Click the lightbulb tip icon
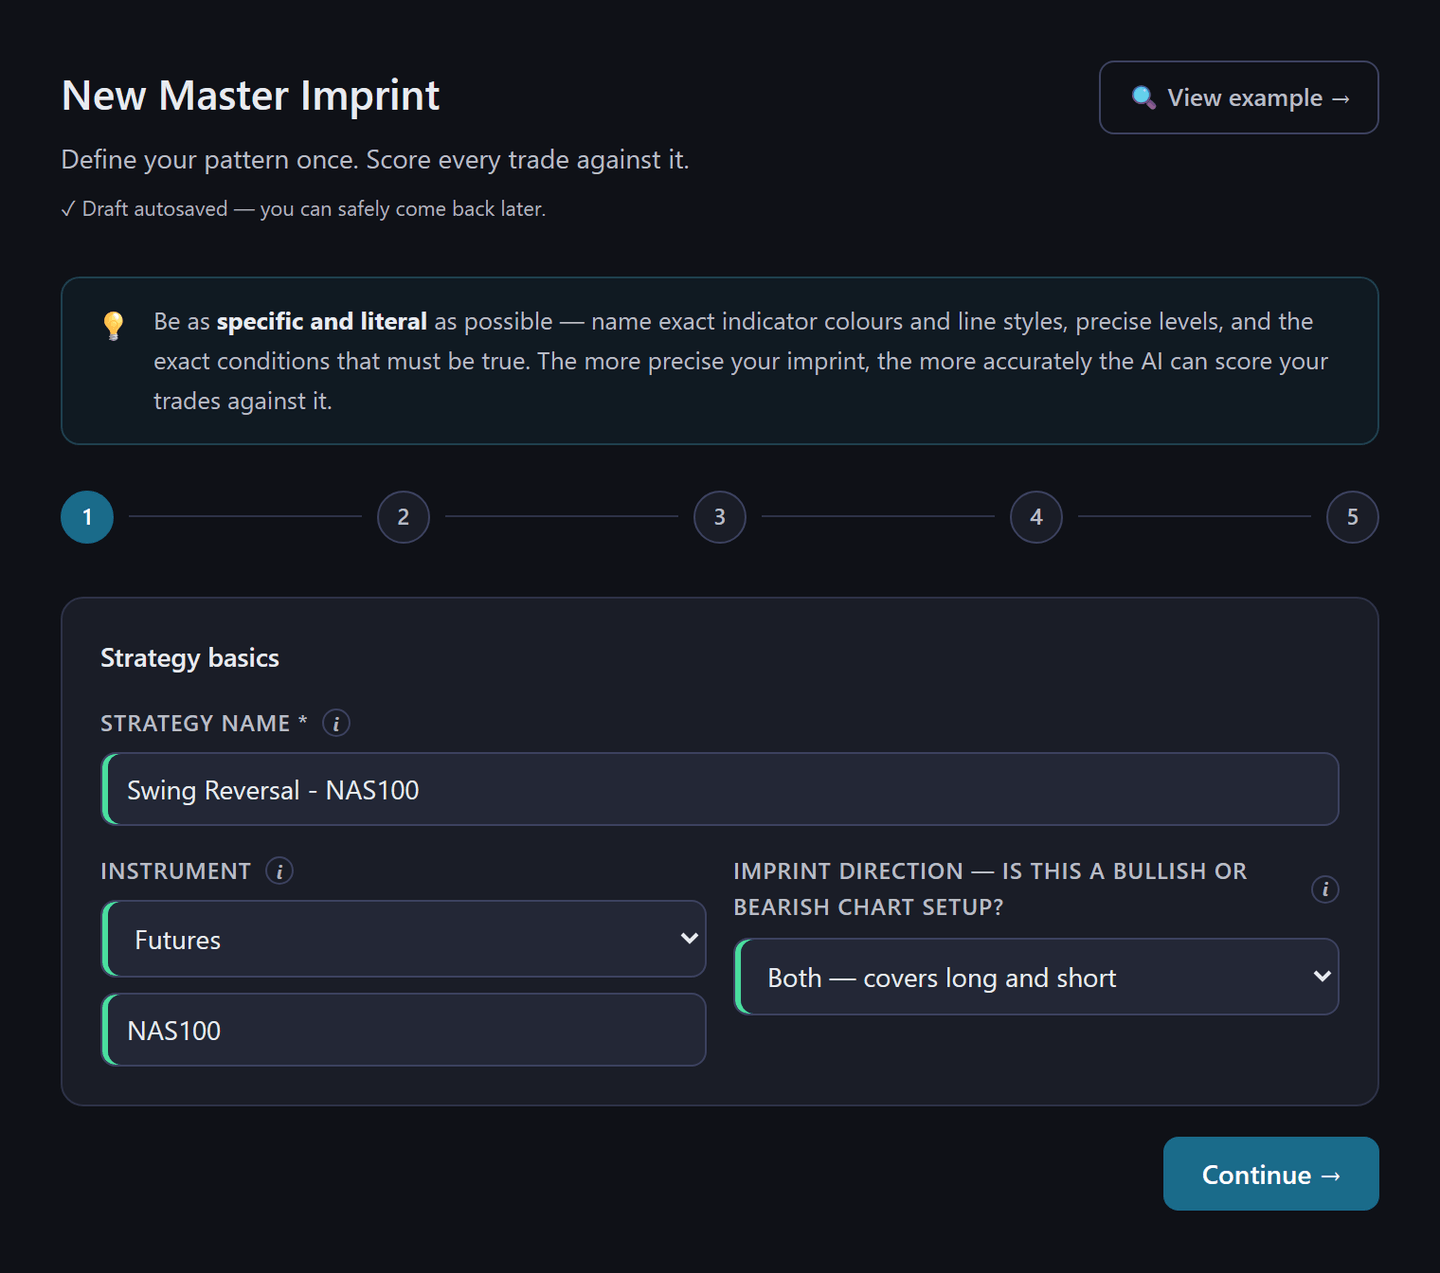Image resolution: width=1440 pixels, height=1273 pixels. click(x=114, y=326)
